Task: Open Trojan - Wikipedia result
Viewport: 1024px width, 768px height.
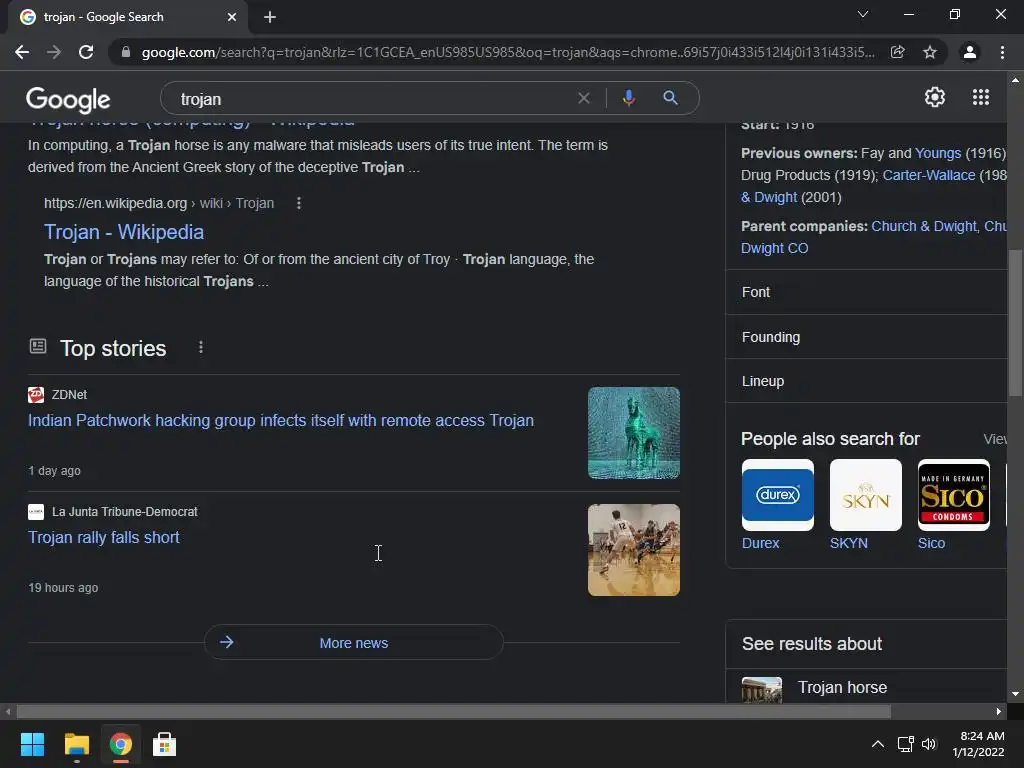Action: [124, 232]
